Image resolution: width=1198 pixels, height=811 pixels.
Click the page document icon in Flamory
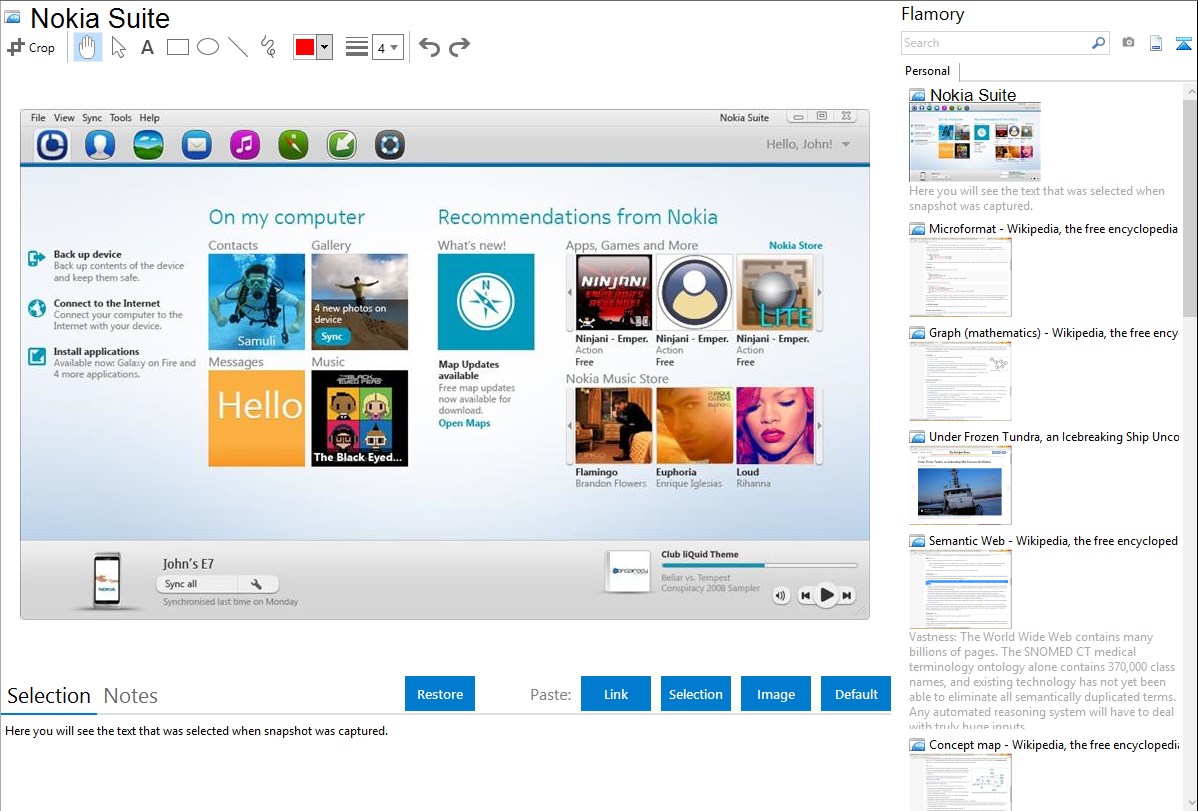pyautogui.click(x=1156, y=44)
